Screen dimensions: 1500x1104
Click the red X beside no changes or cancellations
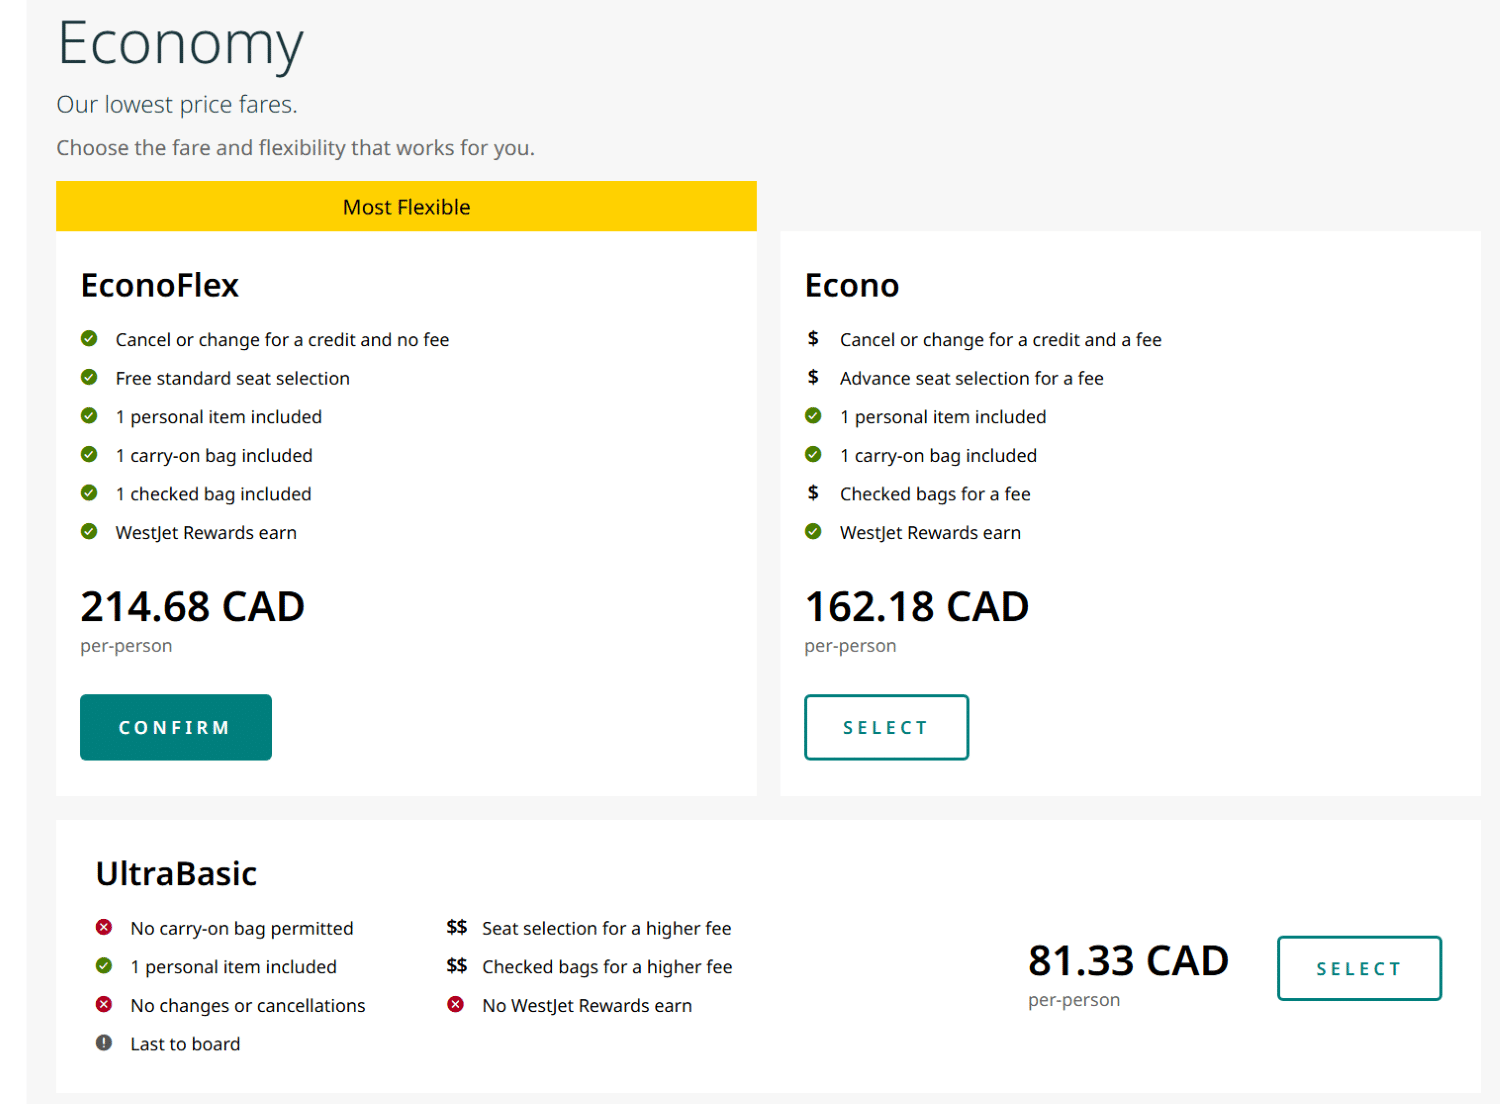tap(104, 1004)
